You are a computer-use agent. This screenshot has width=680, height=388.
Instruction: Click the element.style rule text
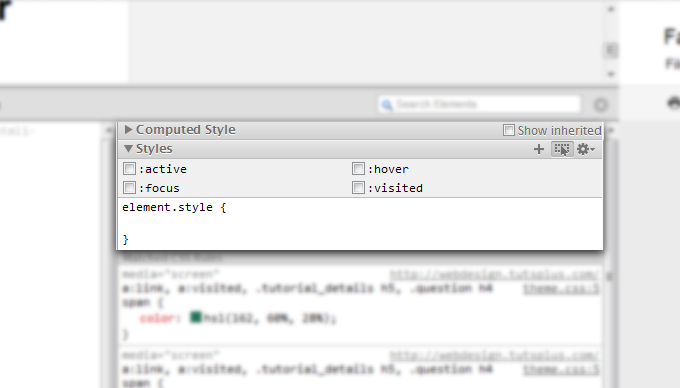click(174, 207)
